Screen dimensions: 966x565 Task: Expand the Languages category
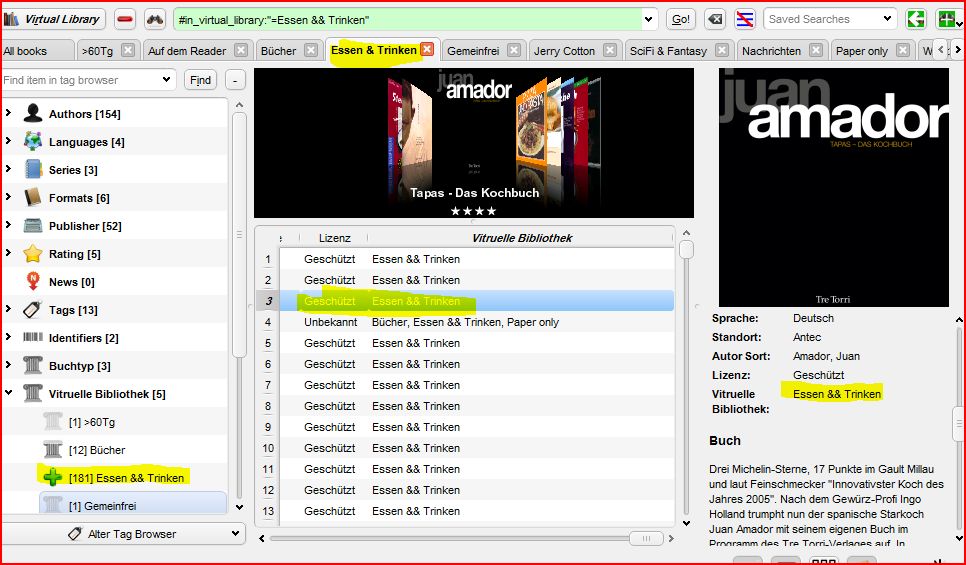coord(9,141)
